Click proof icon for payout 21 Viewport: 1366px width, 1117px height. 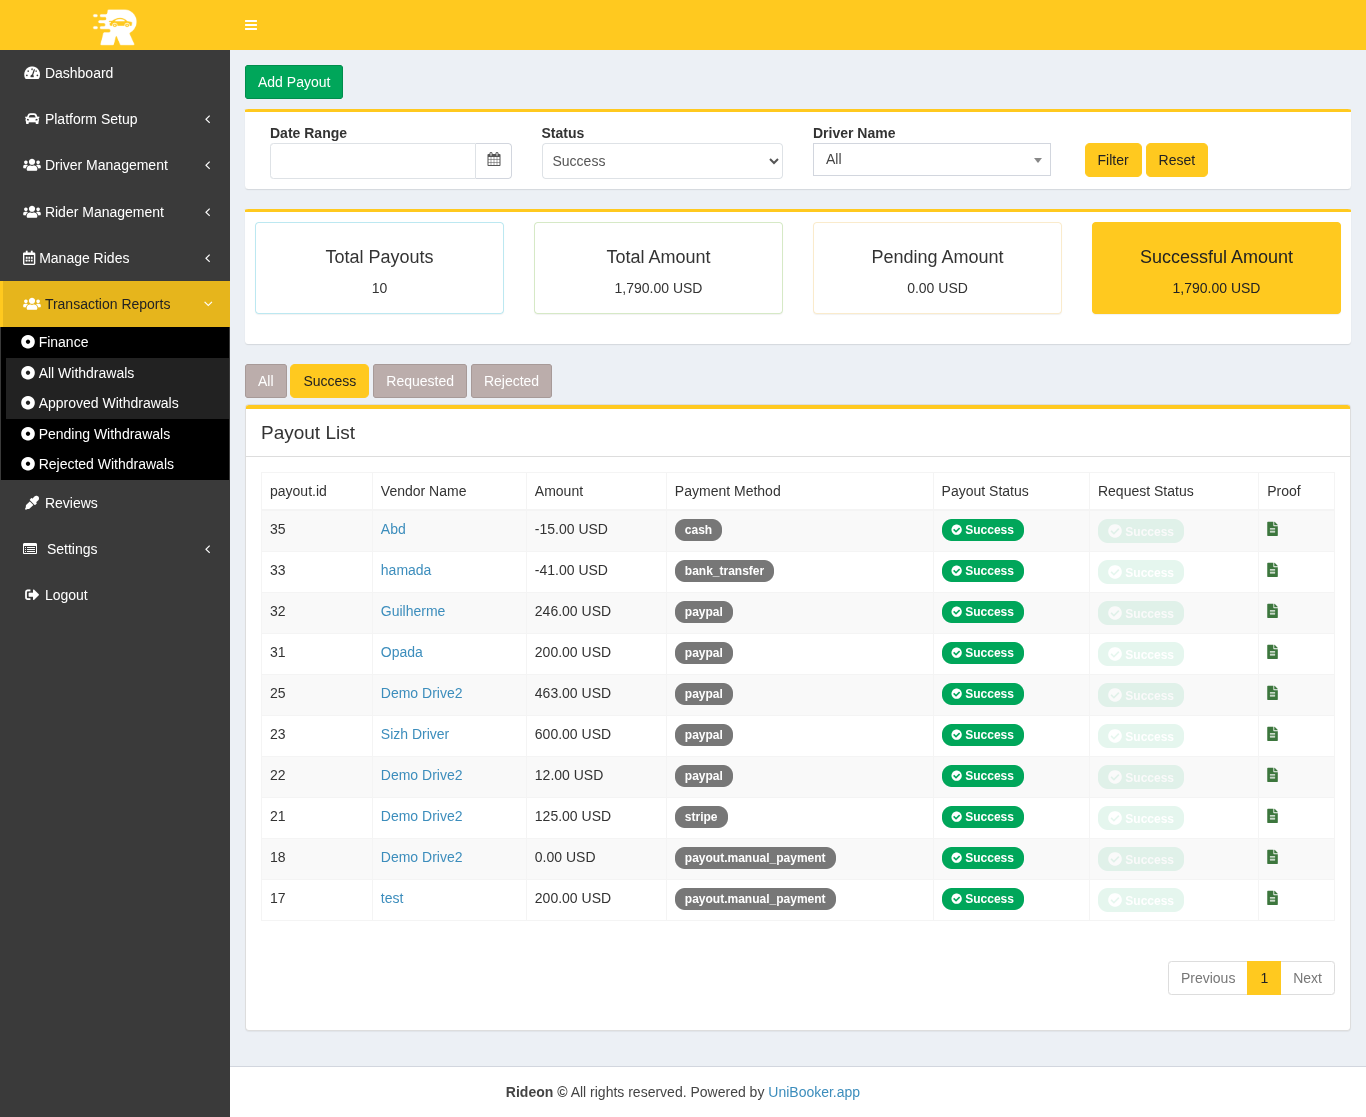(x=1272, y=816)
